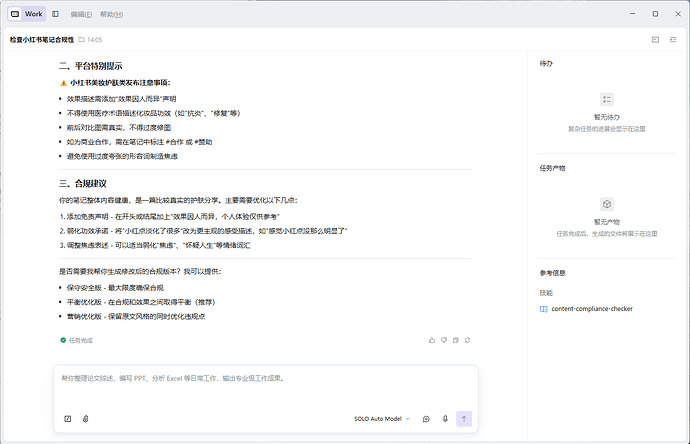Open the 编辑(E) menu
Viewport: 690px width, 444px height.
81,15
